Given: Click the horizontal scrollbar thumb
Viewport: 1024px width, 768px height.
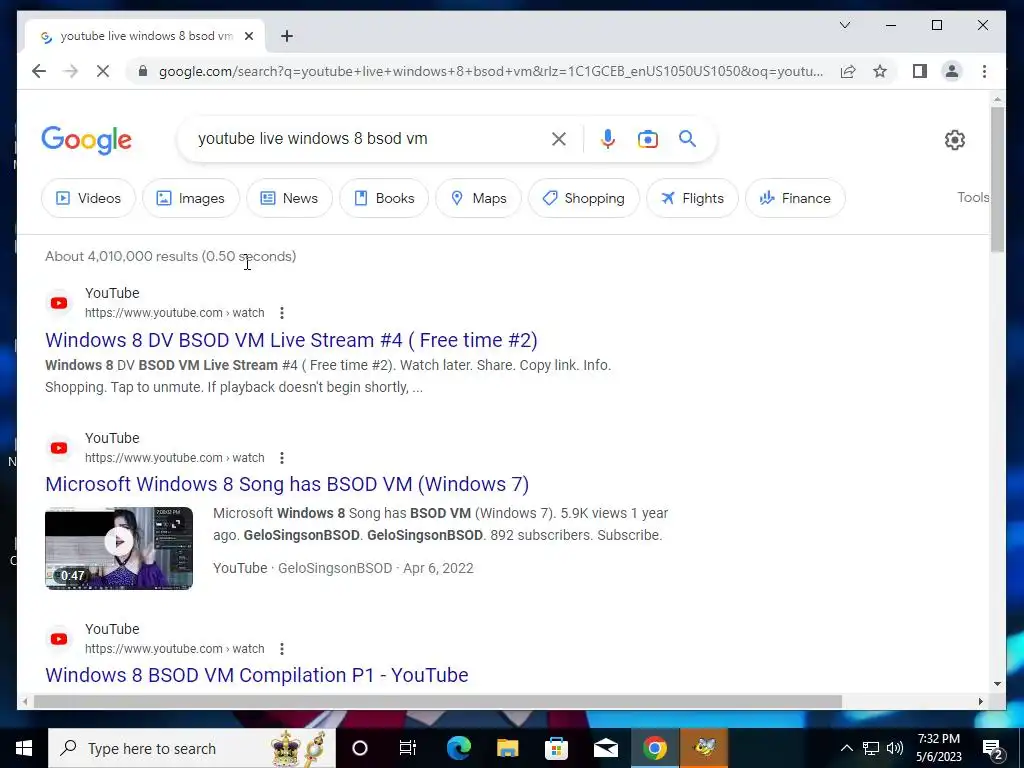Looking at the screenshot, I should [x=438, y=702].
